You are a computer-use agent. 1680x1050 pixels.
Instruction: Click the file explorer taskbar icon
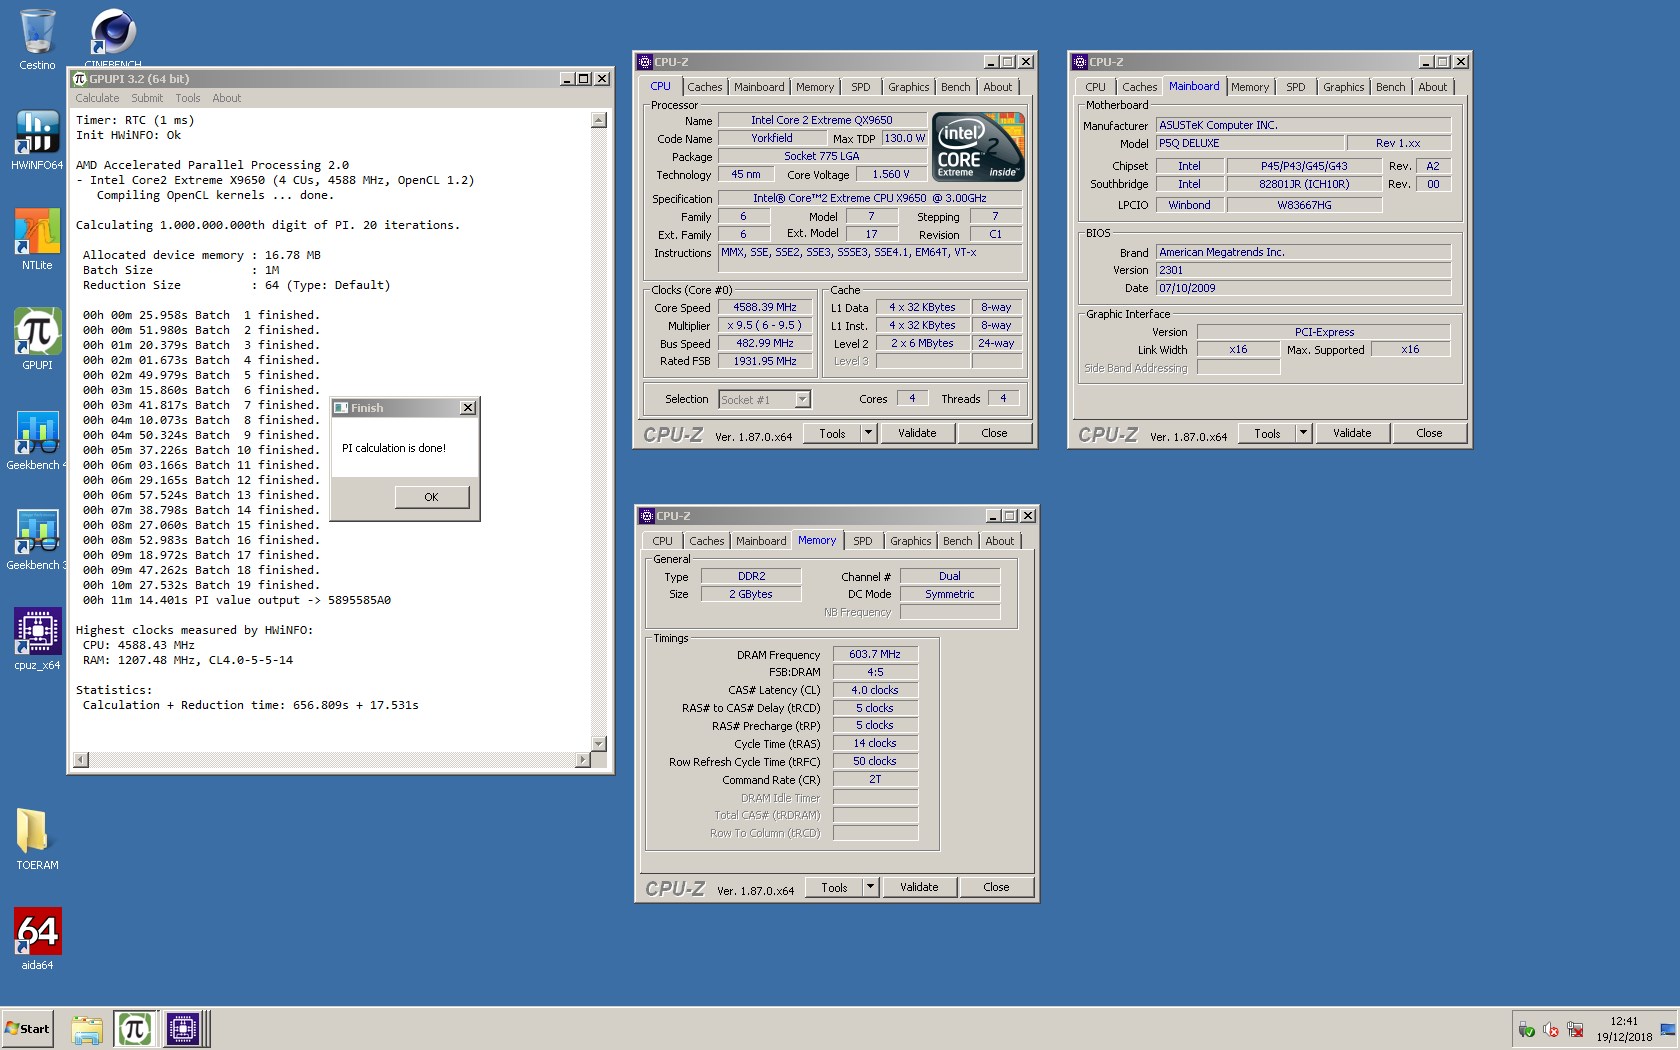pyautogui.click(x=86, y=1029)
